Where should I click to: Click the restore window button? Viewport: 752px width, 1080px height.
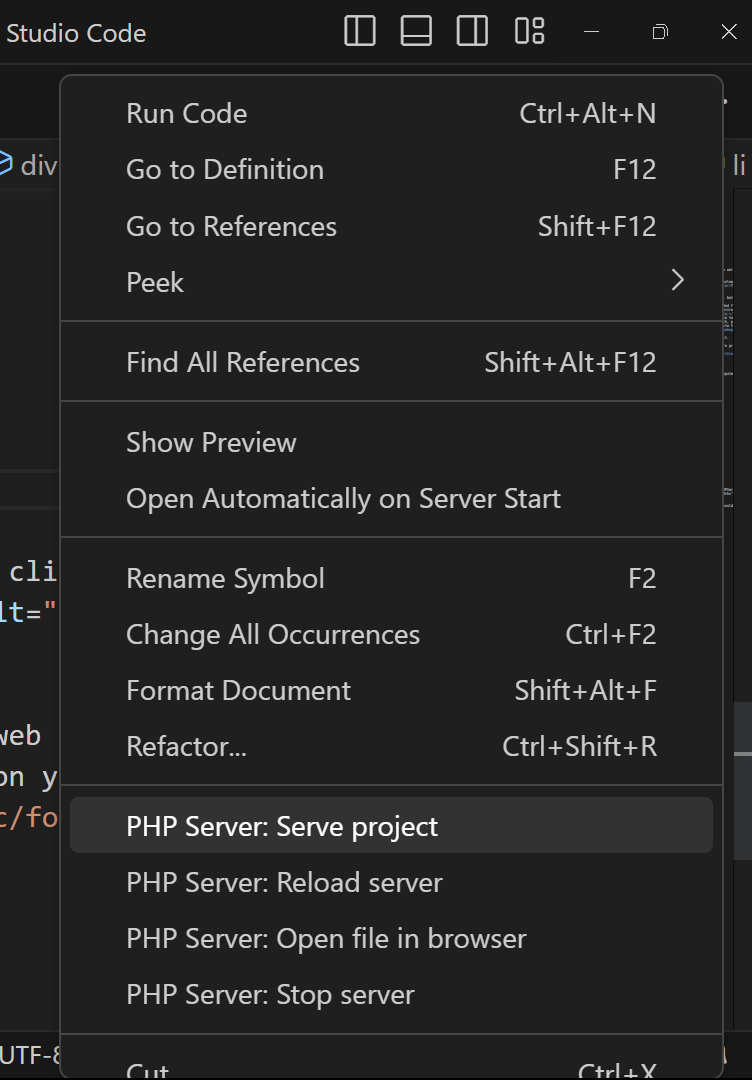[x=659, y=32]
